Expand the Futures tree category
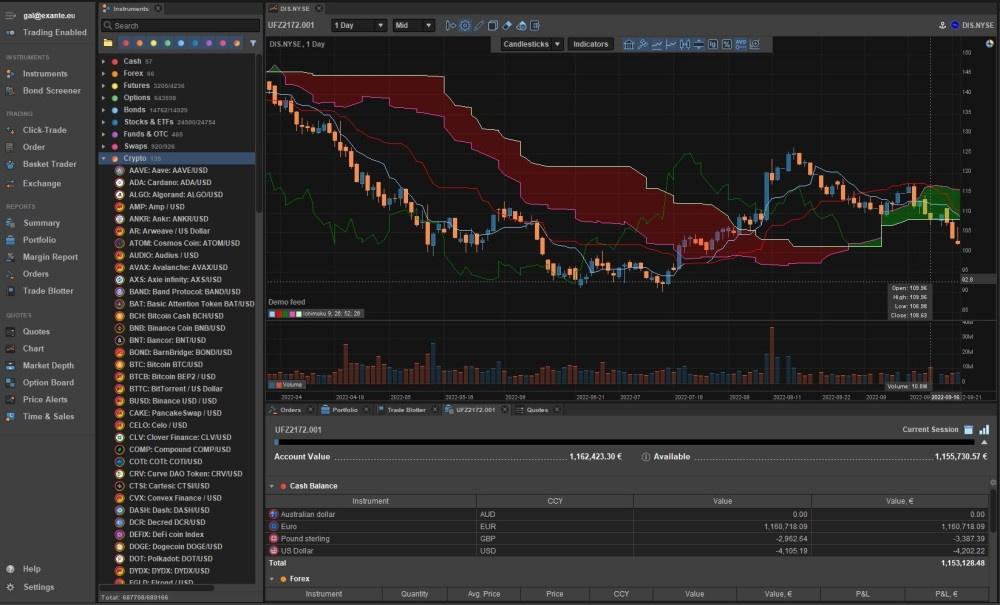Screen dimensions: 1000x605 coord(103,86)
